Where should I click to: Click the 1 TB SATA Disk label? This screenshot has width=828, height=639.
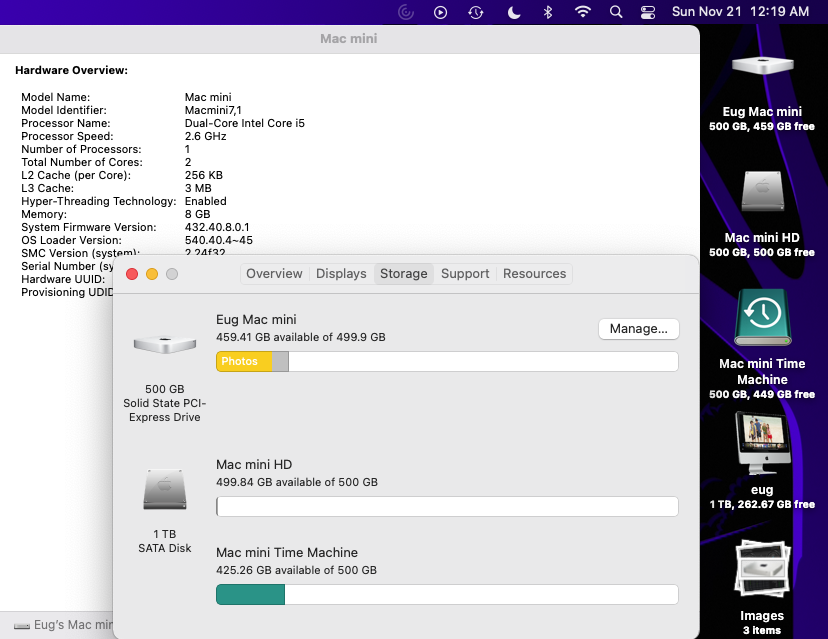pyautogui.click(x=165, y=541)
